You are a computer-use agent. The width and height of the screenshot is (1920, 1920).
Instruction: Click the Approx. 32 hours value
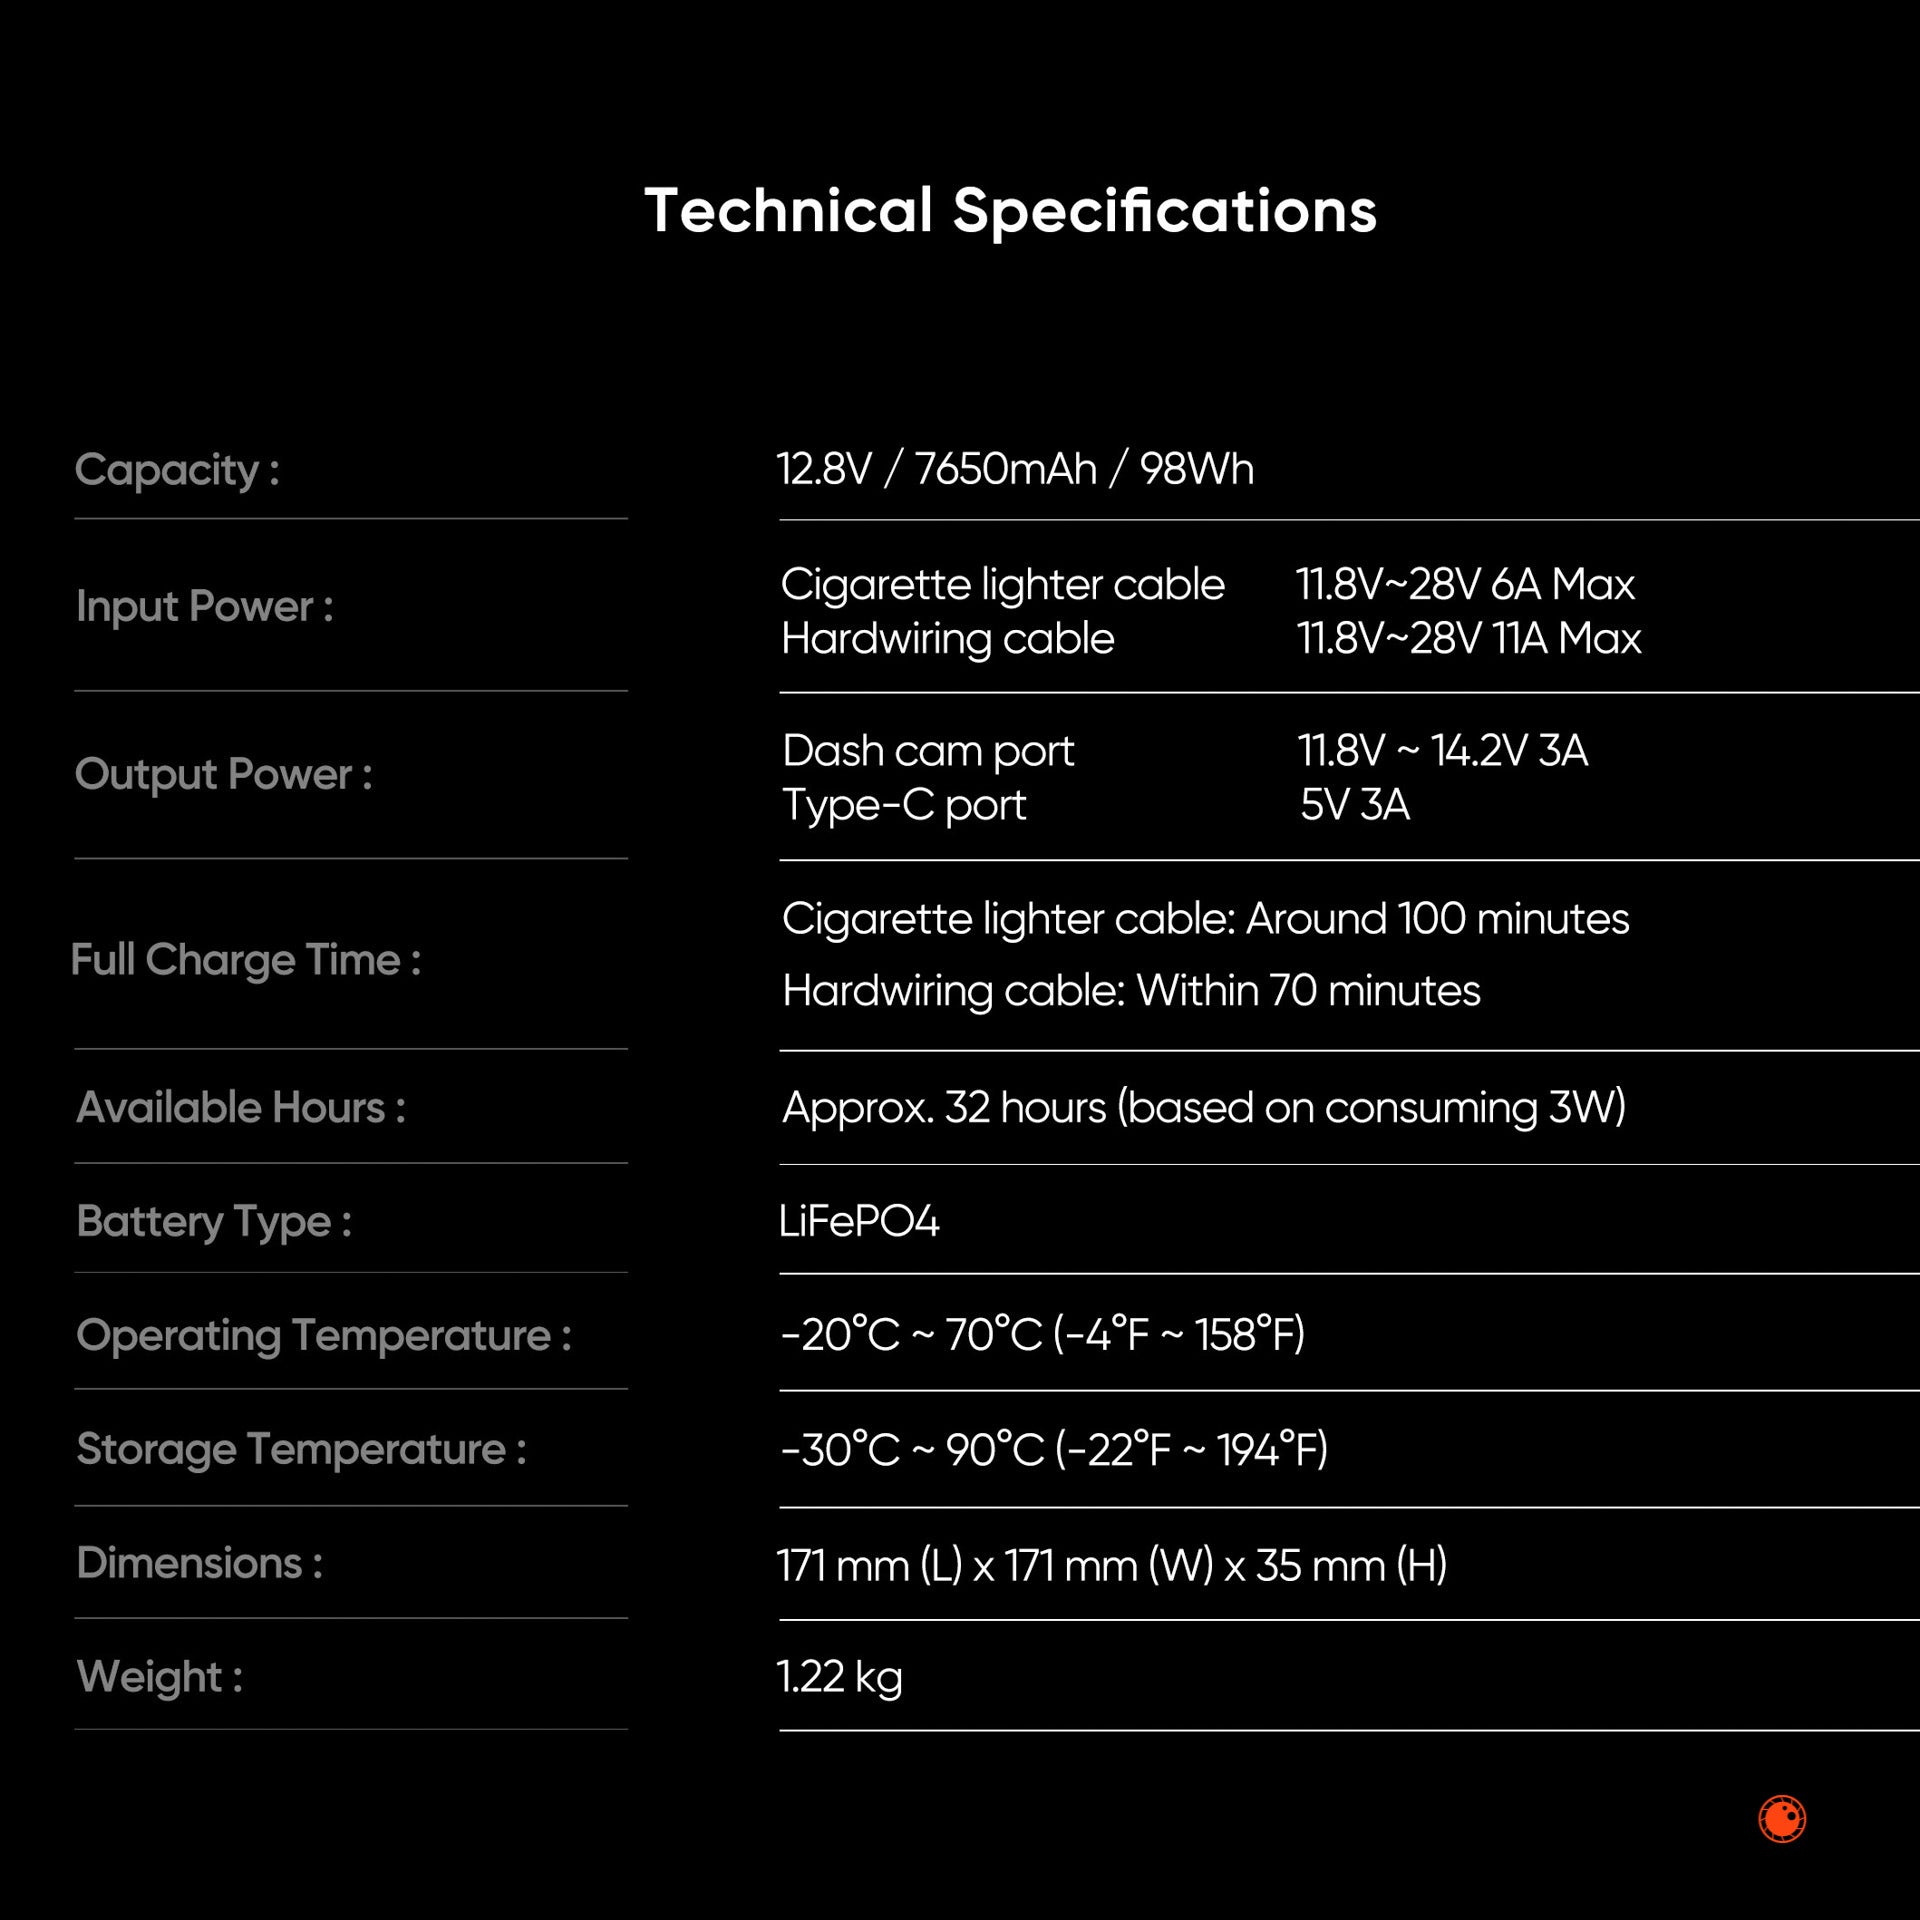(x=1204, y=1108)
